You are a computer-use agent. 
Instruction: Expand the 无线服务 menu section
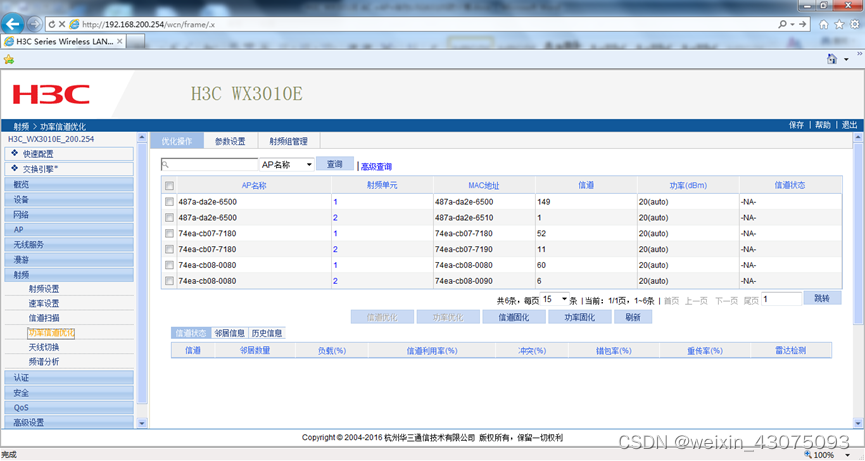pyautogui.click(x=69, y=244)
